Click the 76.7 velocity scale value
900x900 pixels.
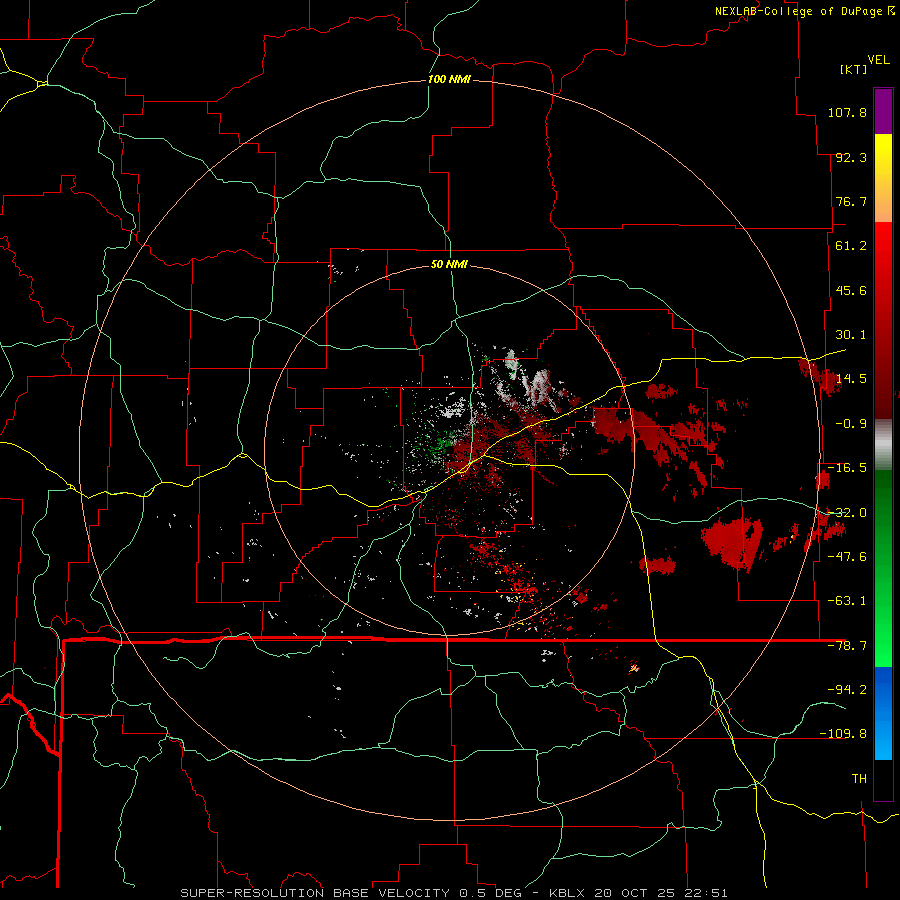851,201
